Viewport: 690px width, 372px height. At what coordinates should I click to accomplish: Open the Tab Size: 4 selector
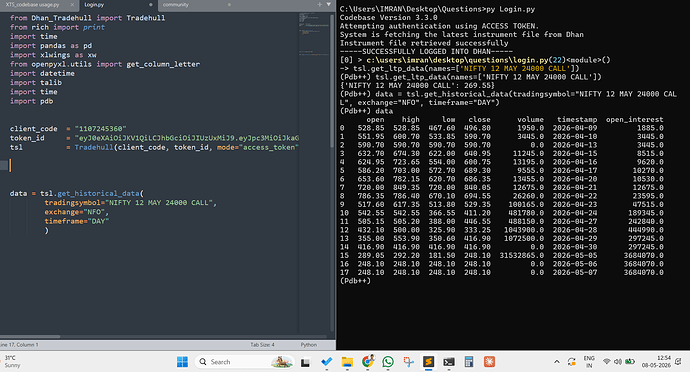262,345
